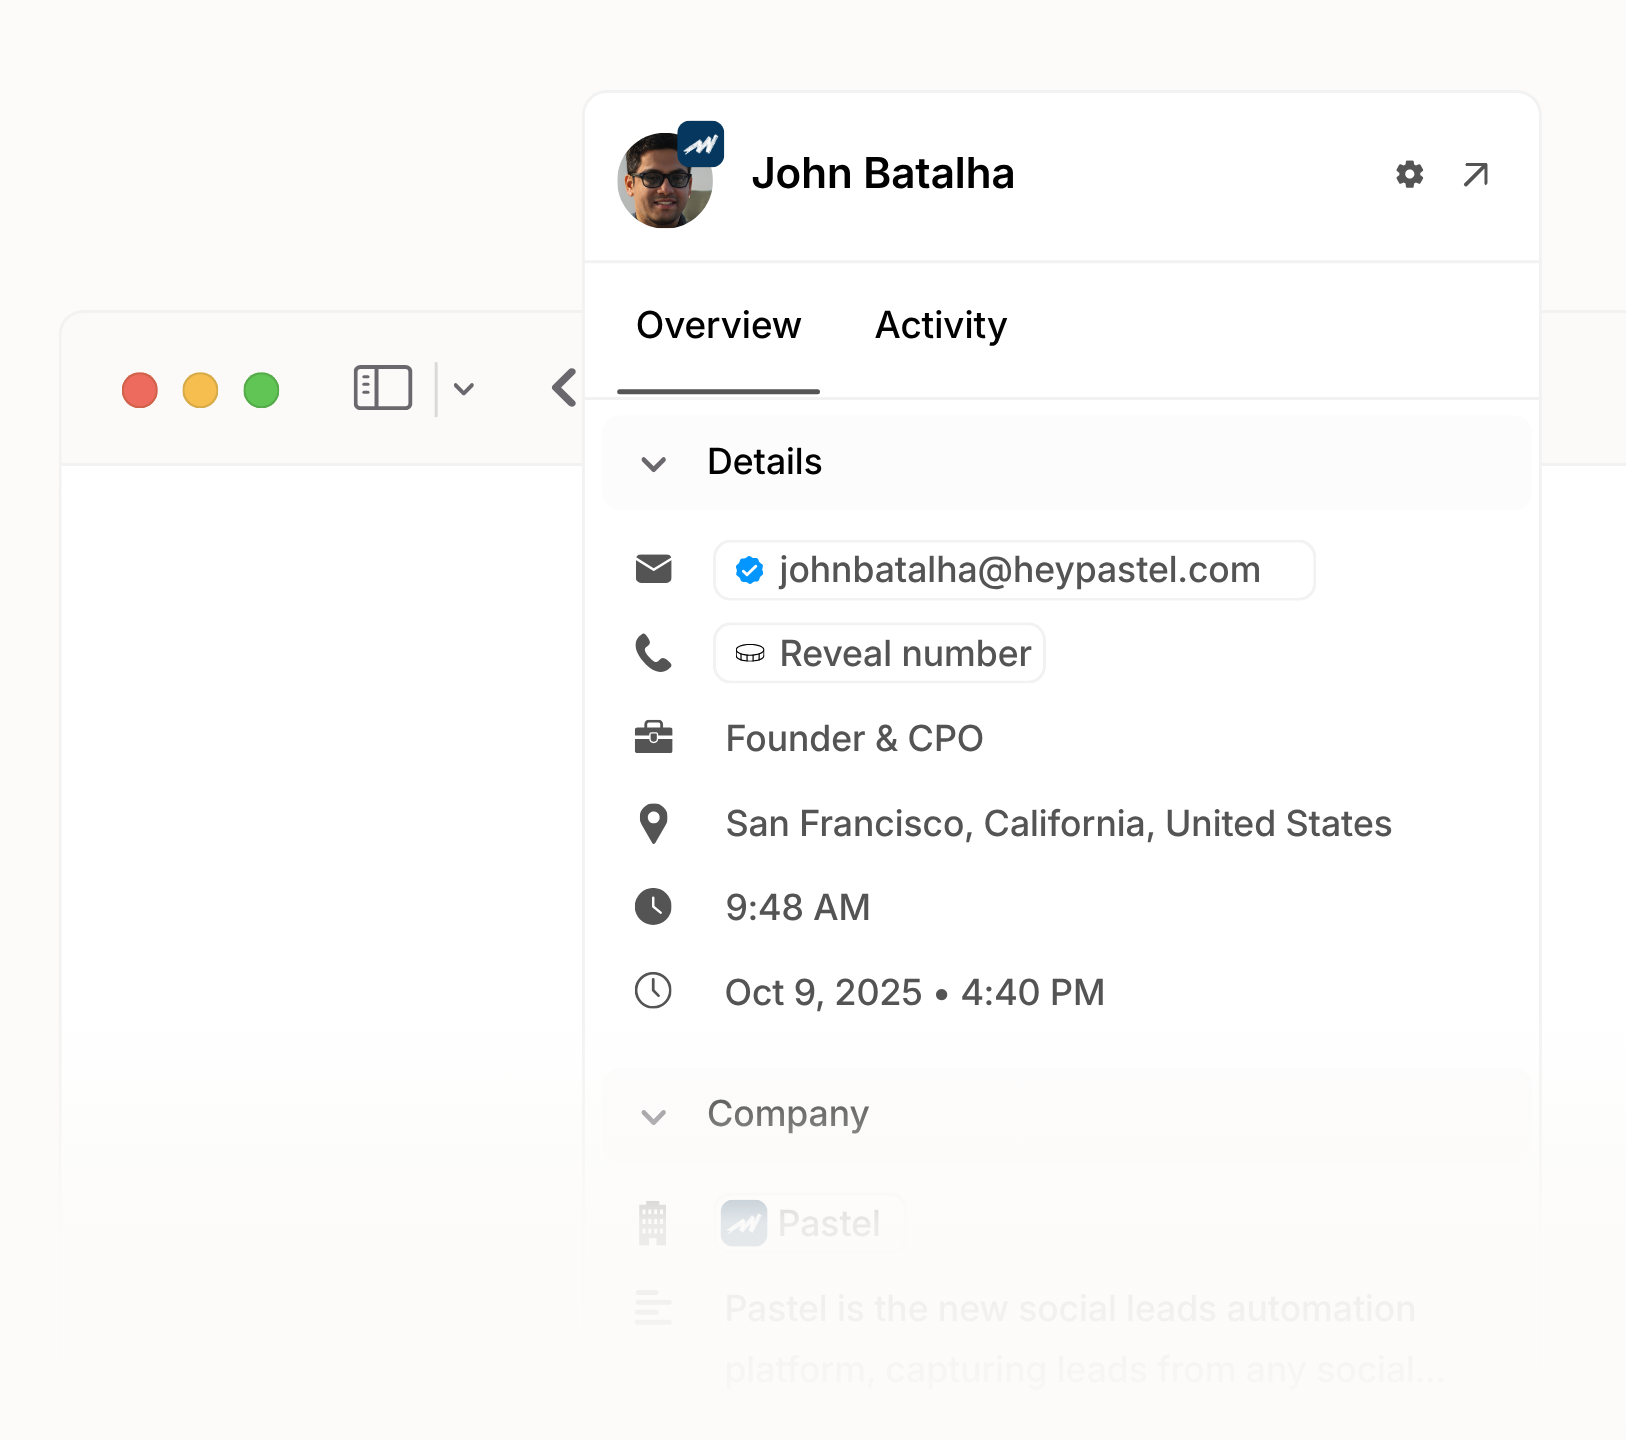Expand the Company section
This screenshot has width=1626, height=1440.
(x=654, y=1117)
